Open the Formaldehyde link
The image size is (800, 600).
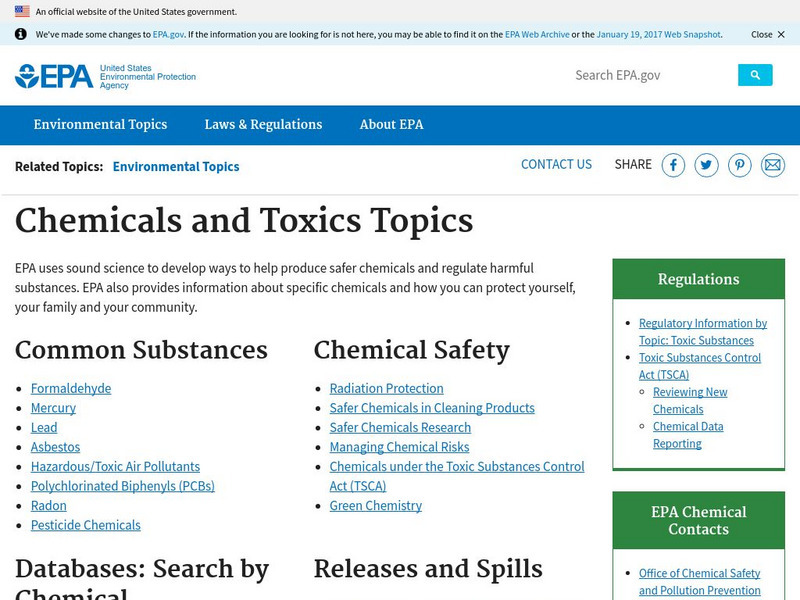coord(69,388)
